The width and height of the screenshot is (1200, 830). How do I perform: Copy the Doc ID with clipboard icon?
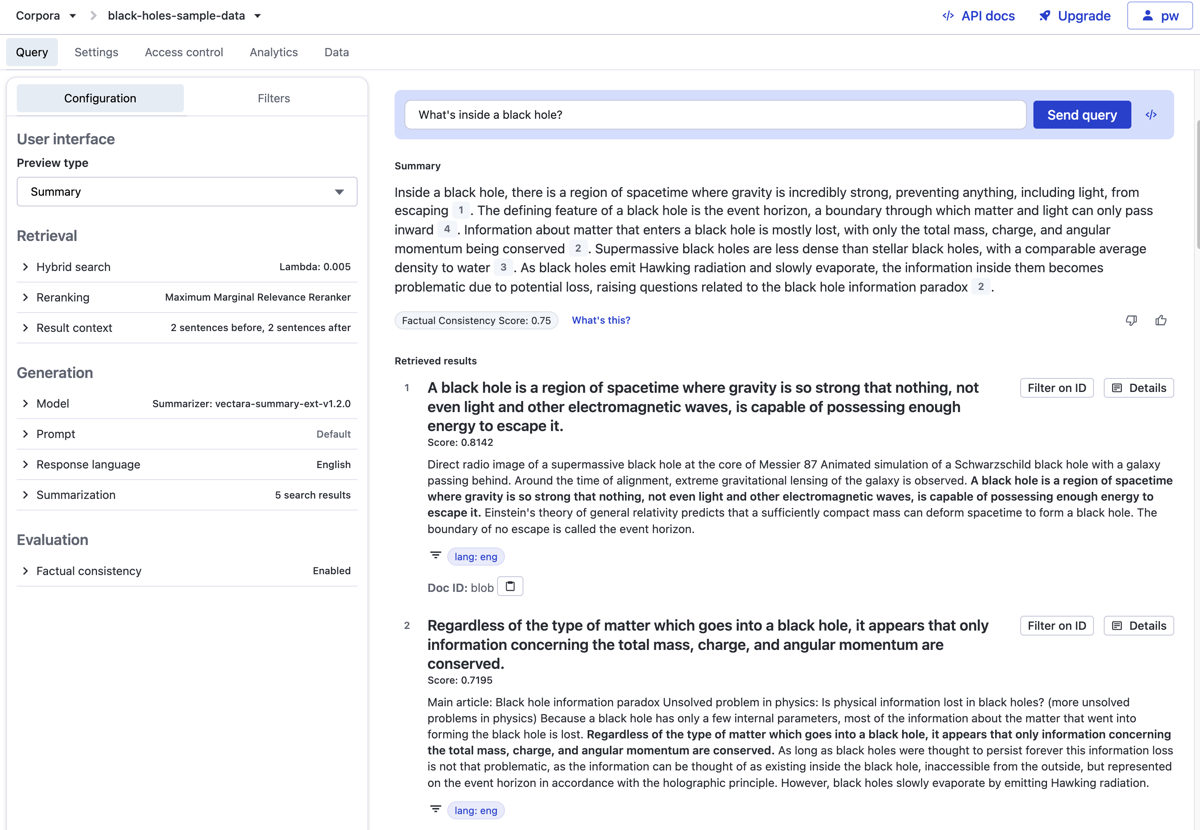(x=510, y=587)
